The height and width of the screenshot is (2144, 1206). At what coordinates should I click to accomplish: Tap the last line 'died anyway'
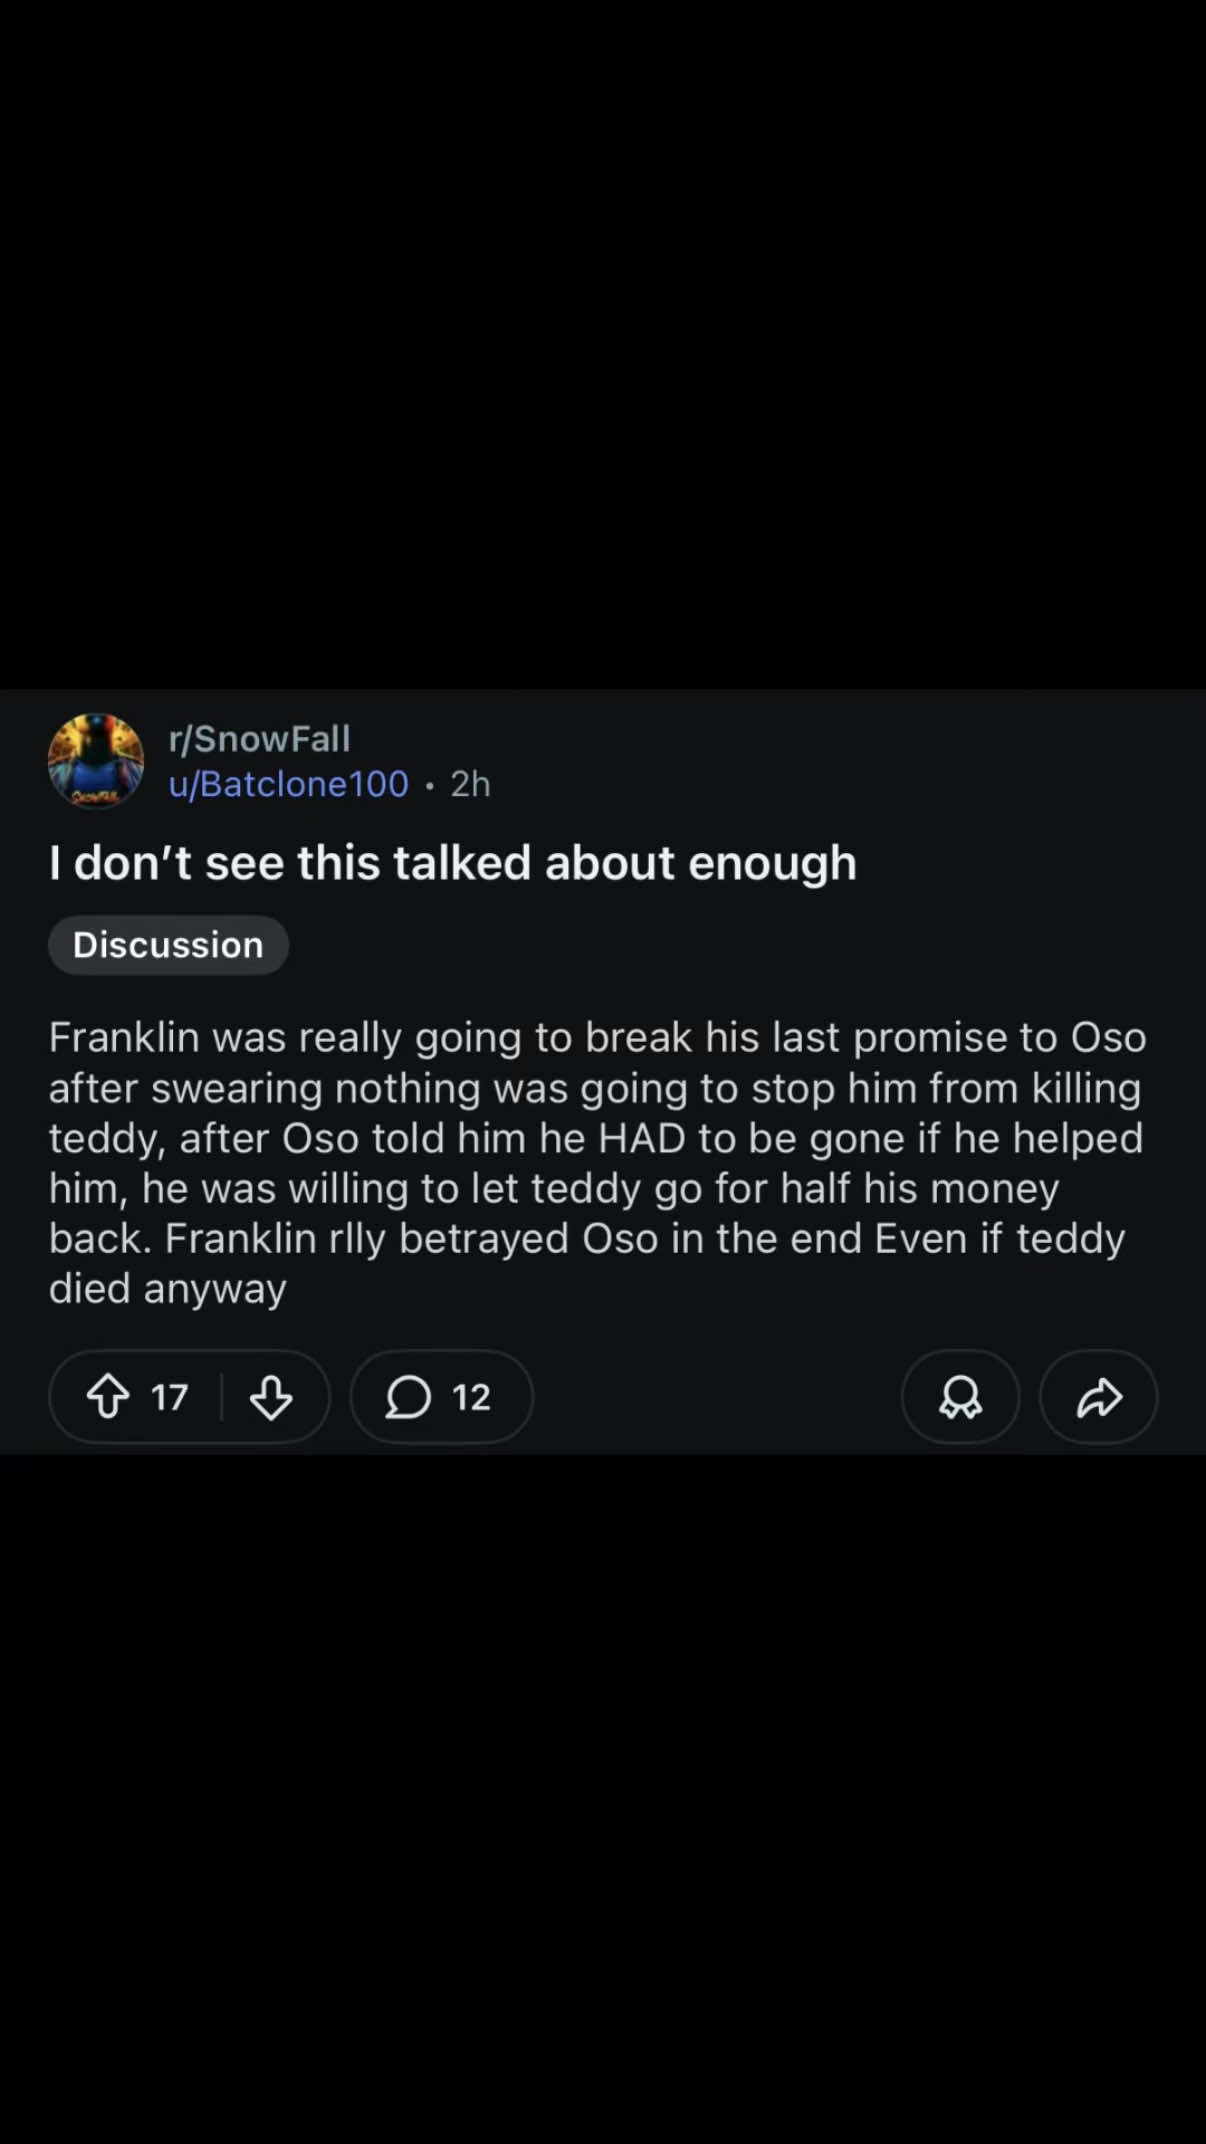[168, 1289]
